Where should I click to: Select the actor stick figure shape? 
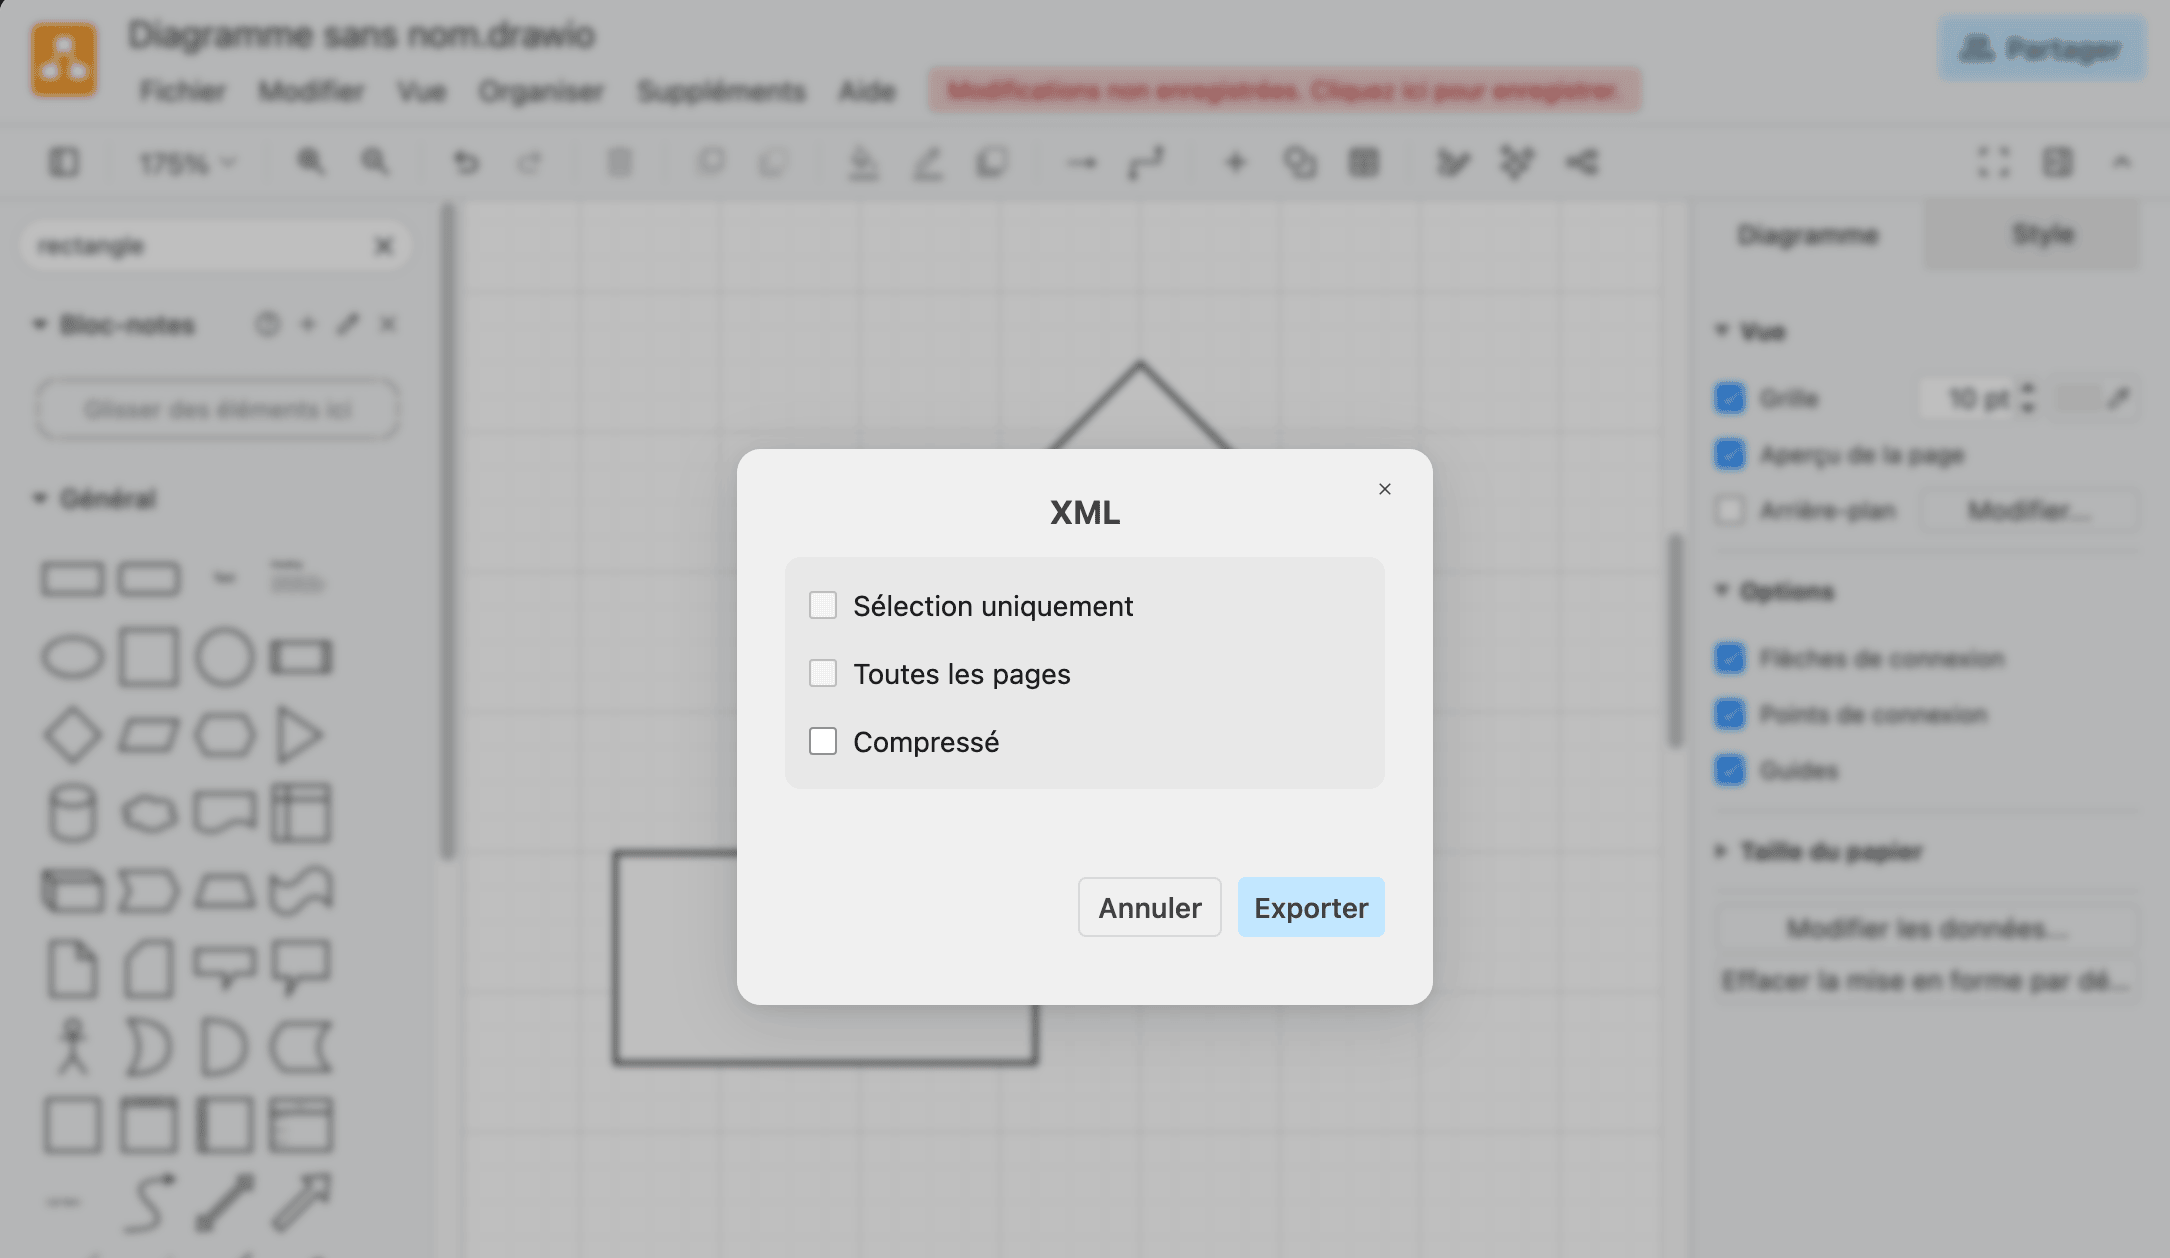coord(72,1046)
